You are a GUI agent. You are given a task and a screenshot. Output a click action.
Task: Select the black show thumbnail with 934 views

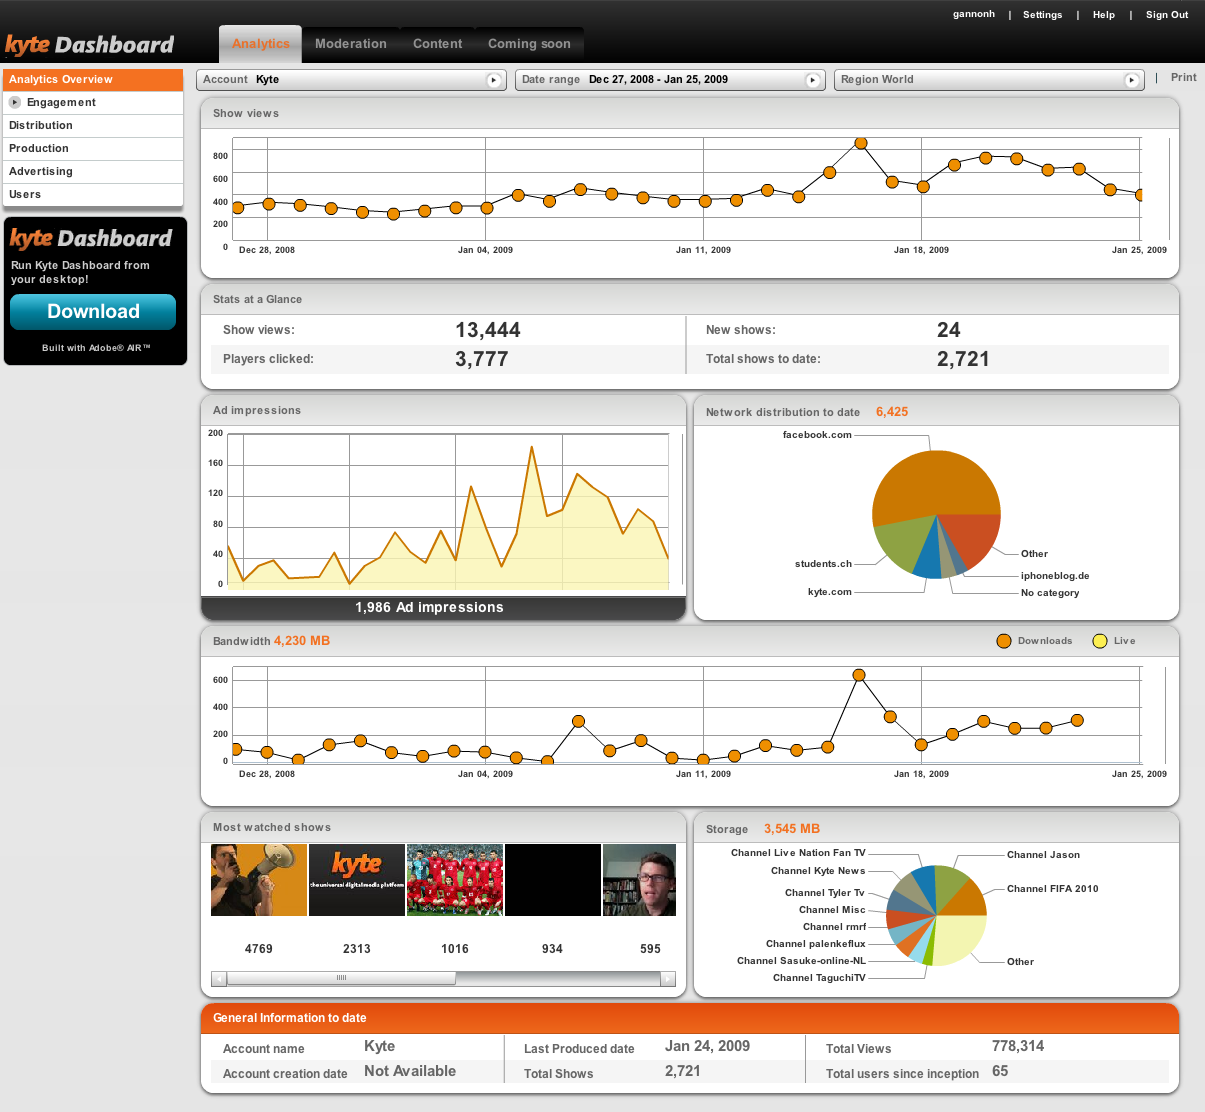[553, 880]
